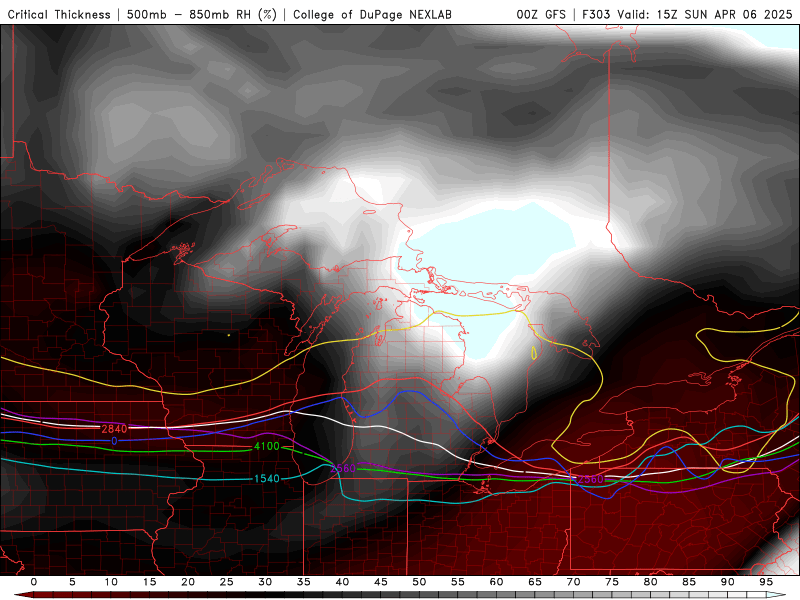Click the '35' value on color scale
The image size is (800, 600).
[304, 582]
